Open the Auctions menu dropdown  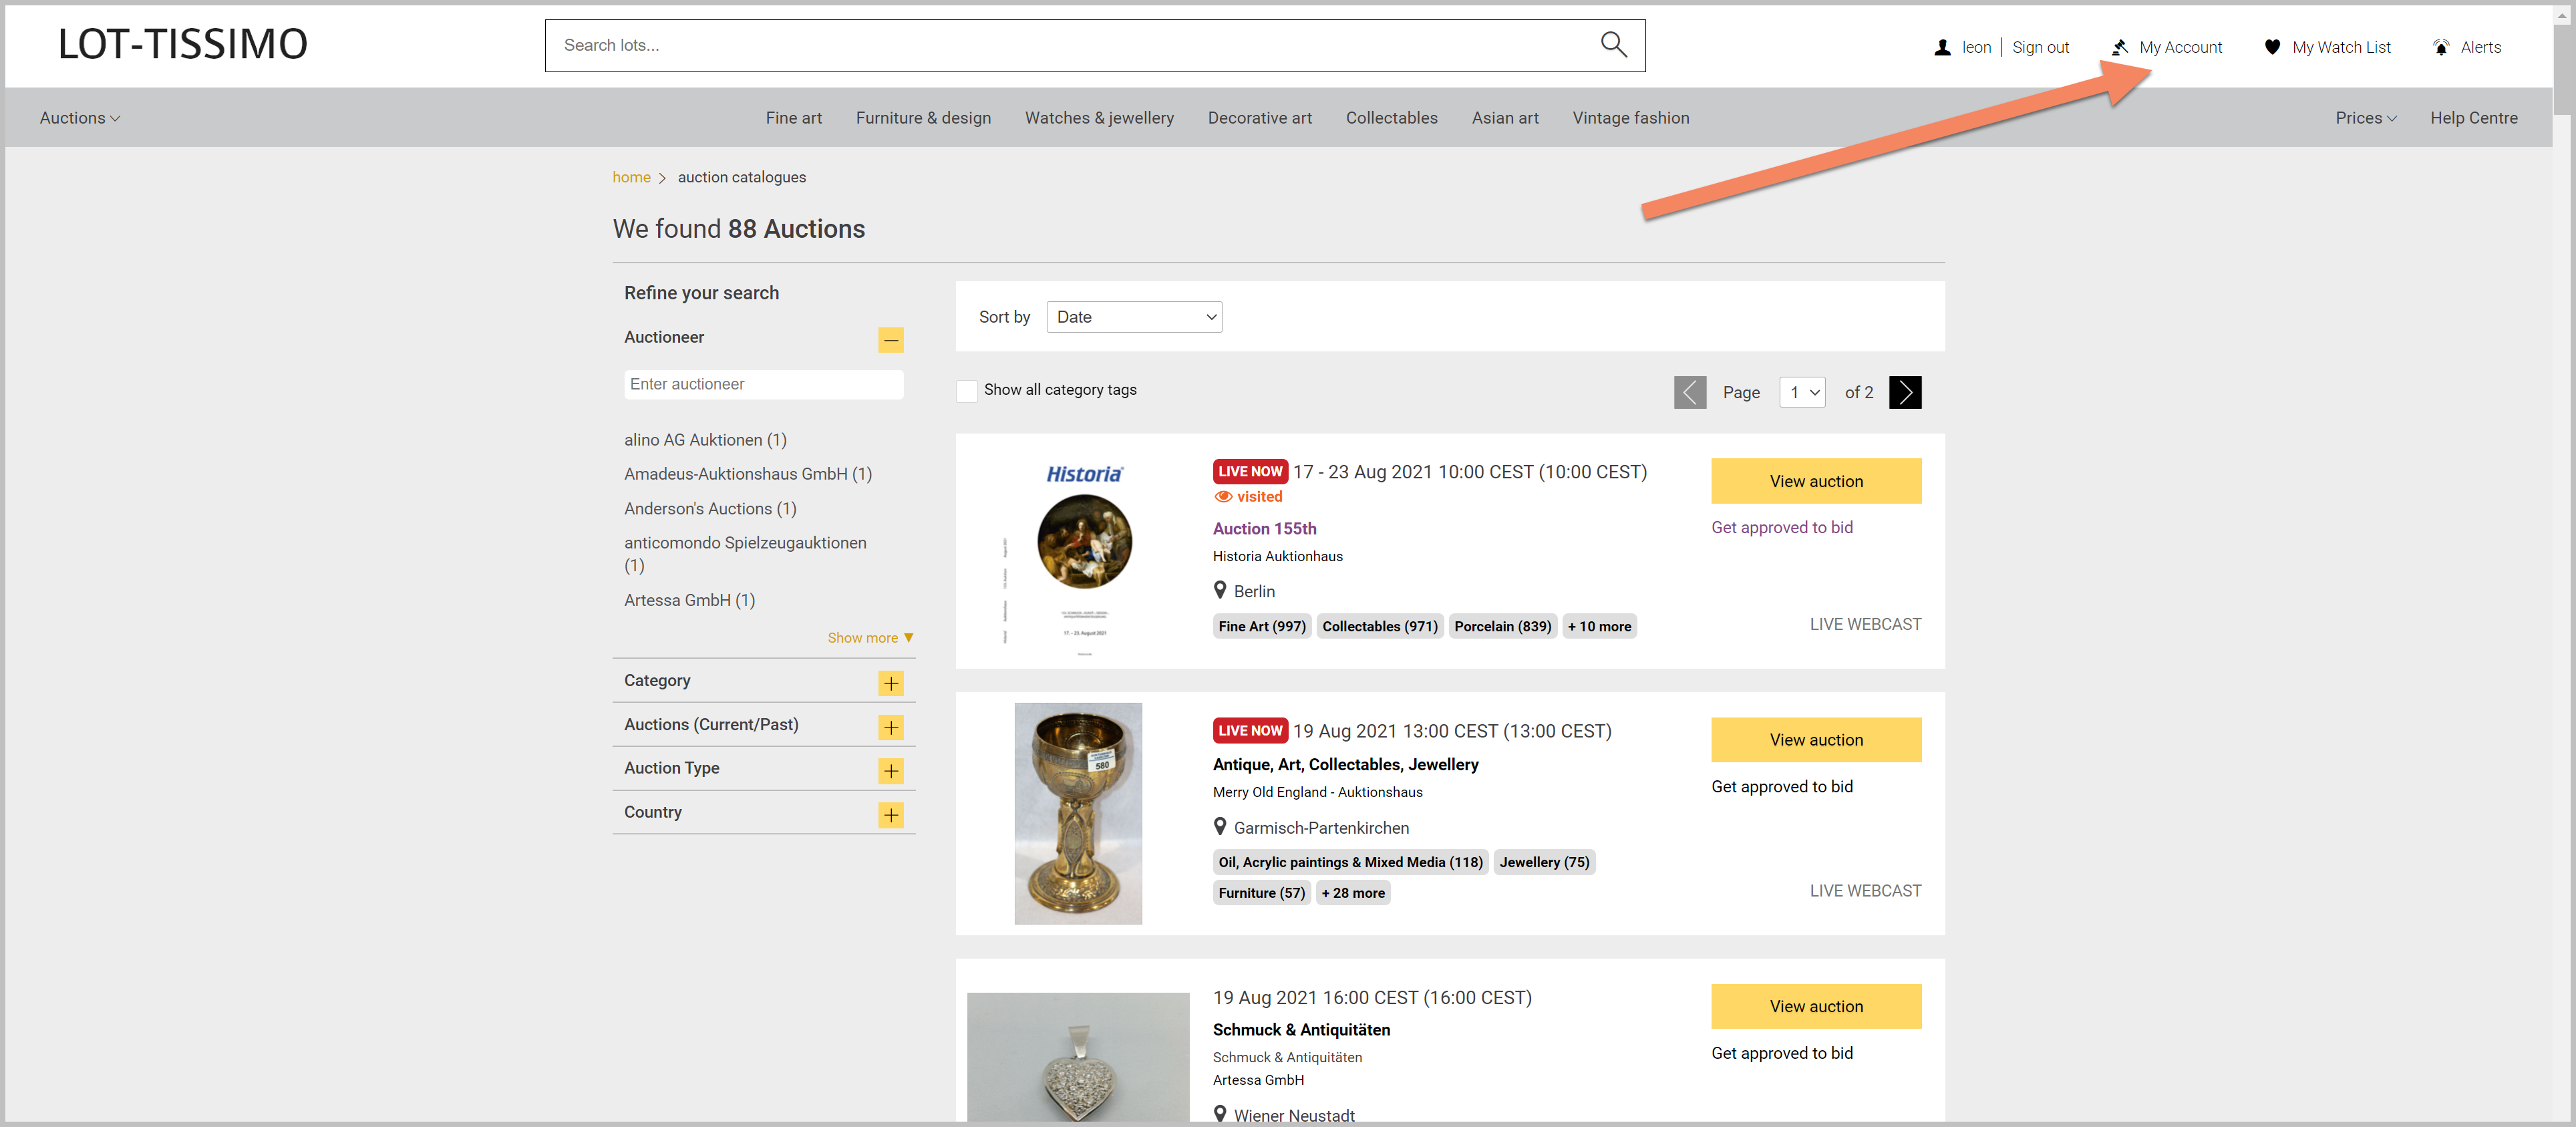click(x=80, y=118)
